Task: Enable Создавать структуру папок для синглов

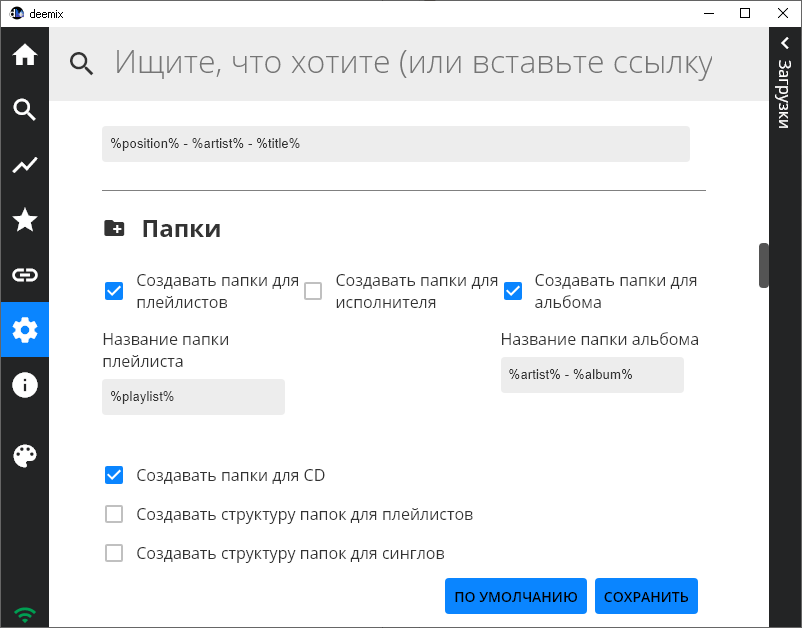Action: coord(114,552)
